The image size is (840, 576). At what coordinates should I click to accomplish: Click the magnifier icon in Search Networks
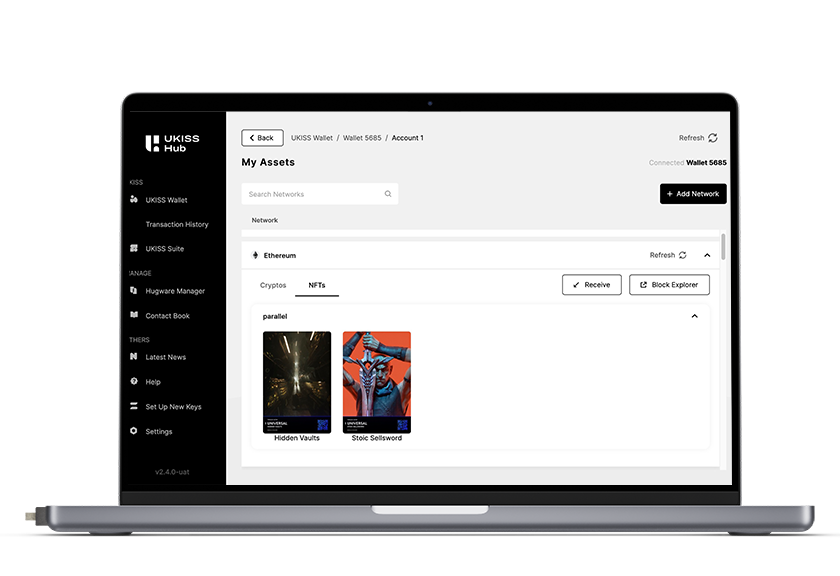[x=388, y=194]
